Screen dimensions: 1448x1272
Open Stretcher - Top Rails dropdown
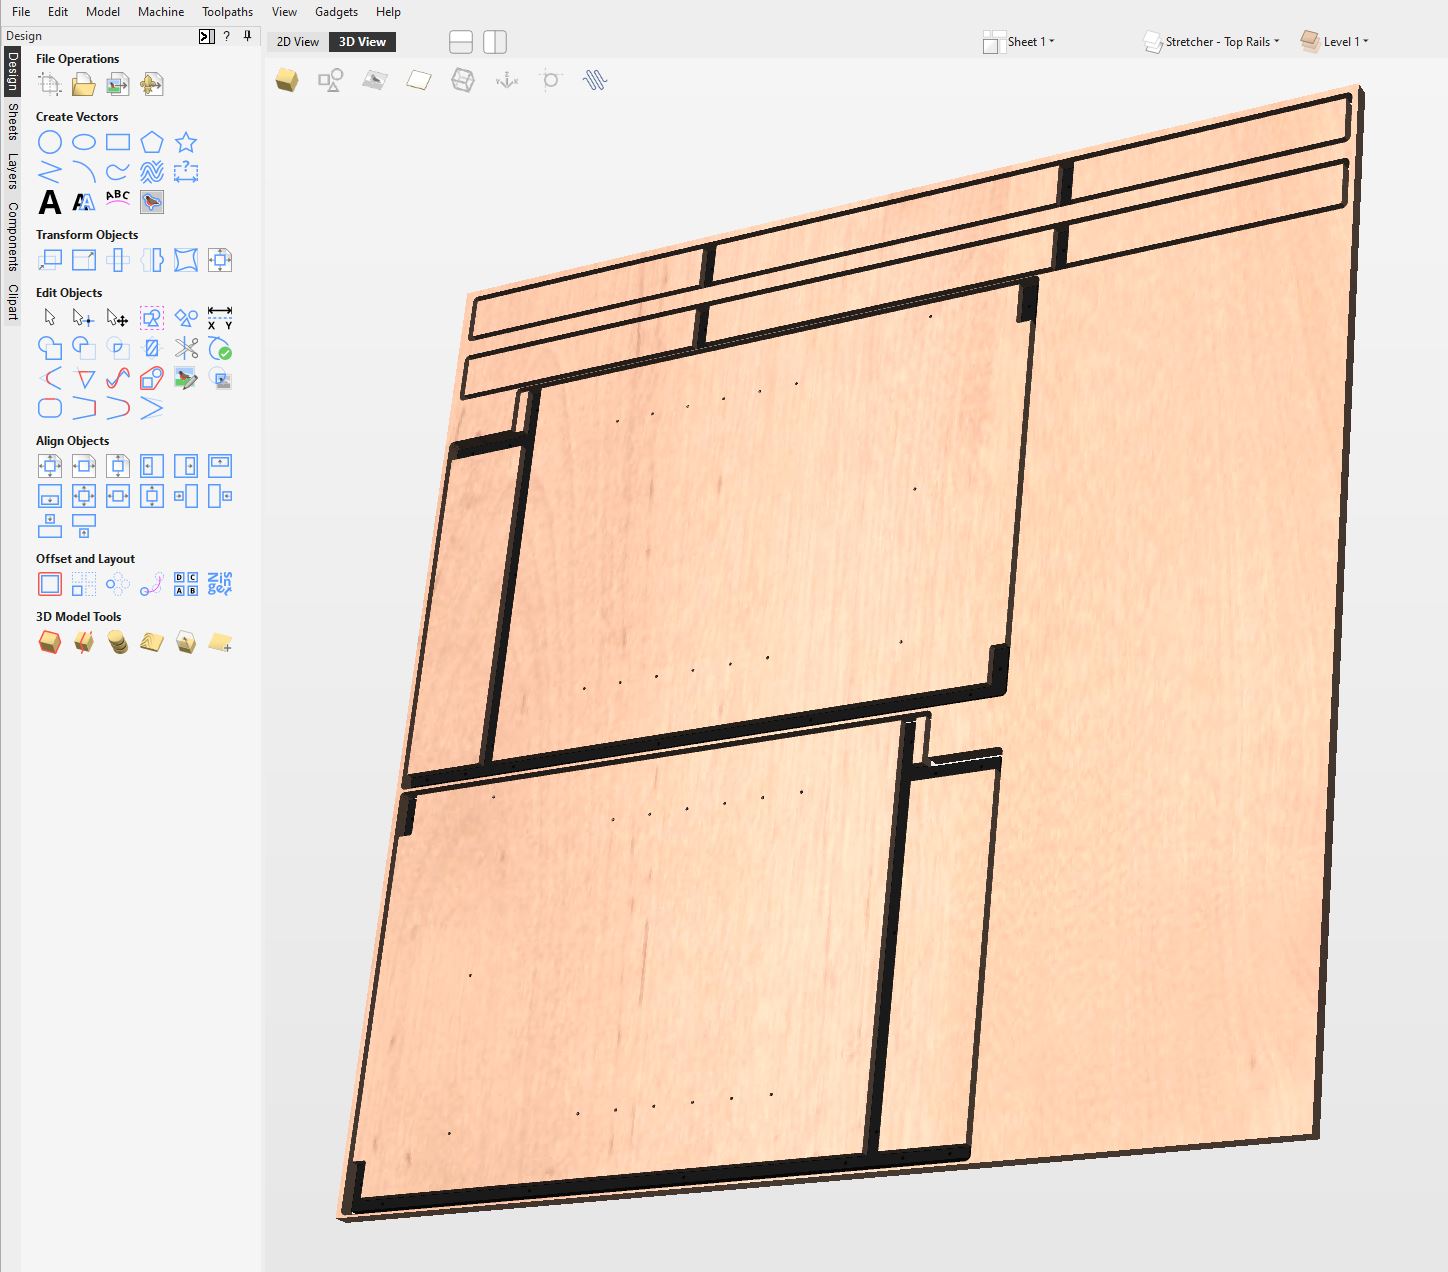pos(1211,42)
